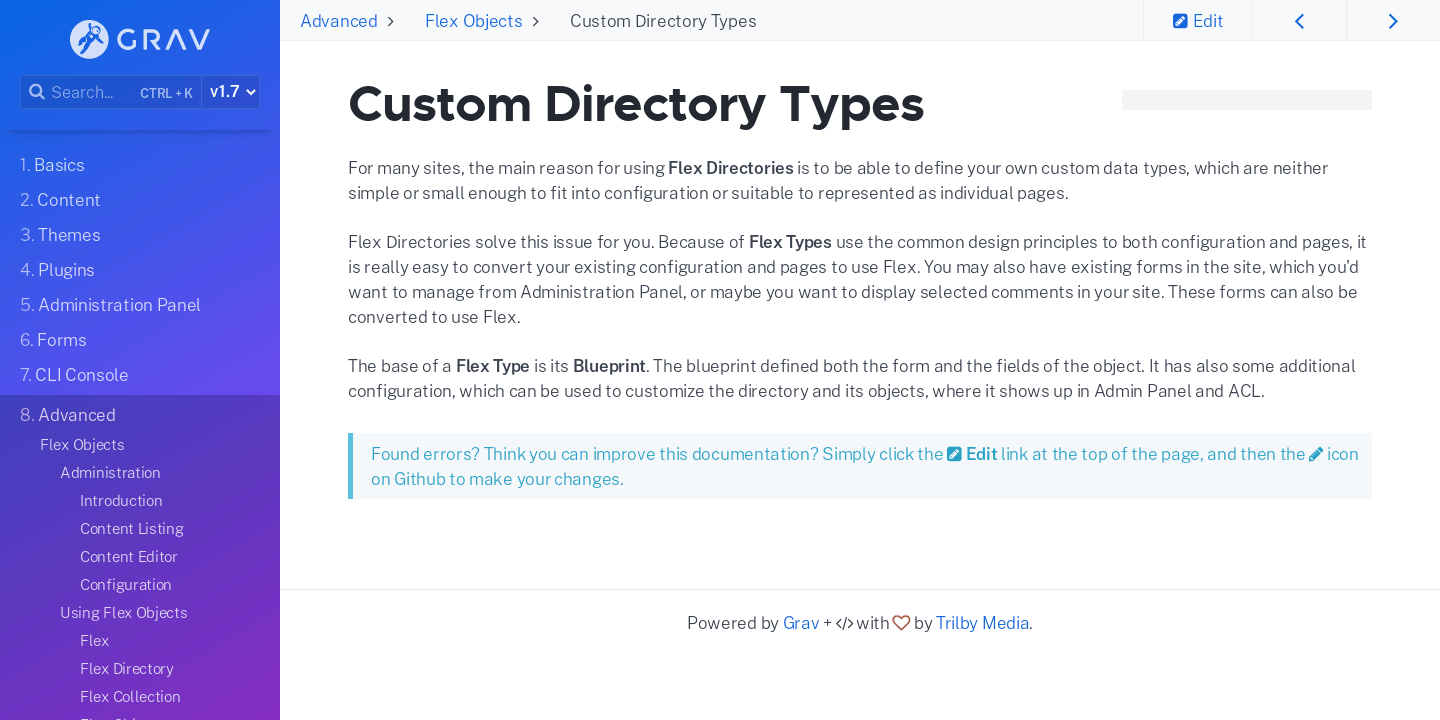Go back using the left arrow icon
Screen dimensions: 1440x720
click(x=1299, y=20)
